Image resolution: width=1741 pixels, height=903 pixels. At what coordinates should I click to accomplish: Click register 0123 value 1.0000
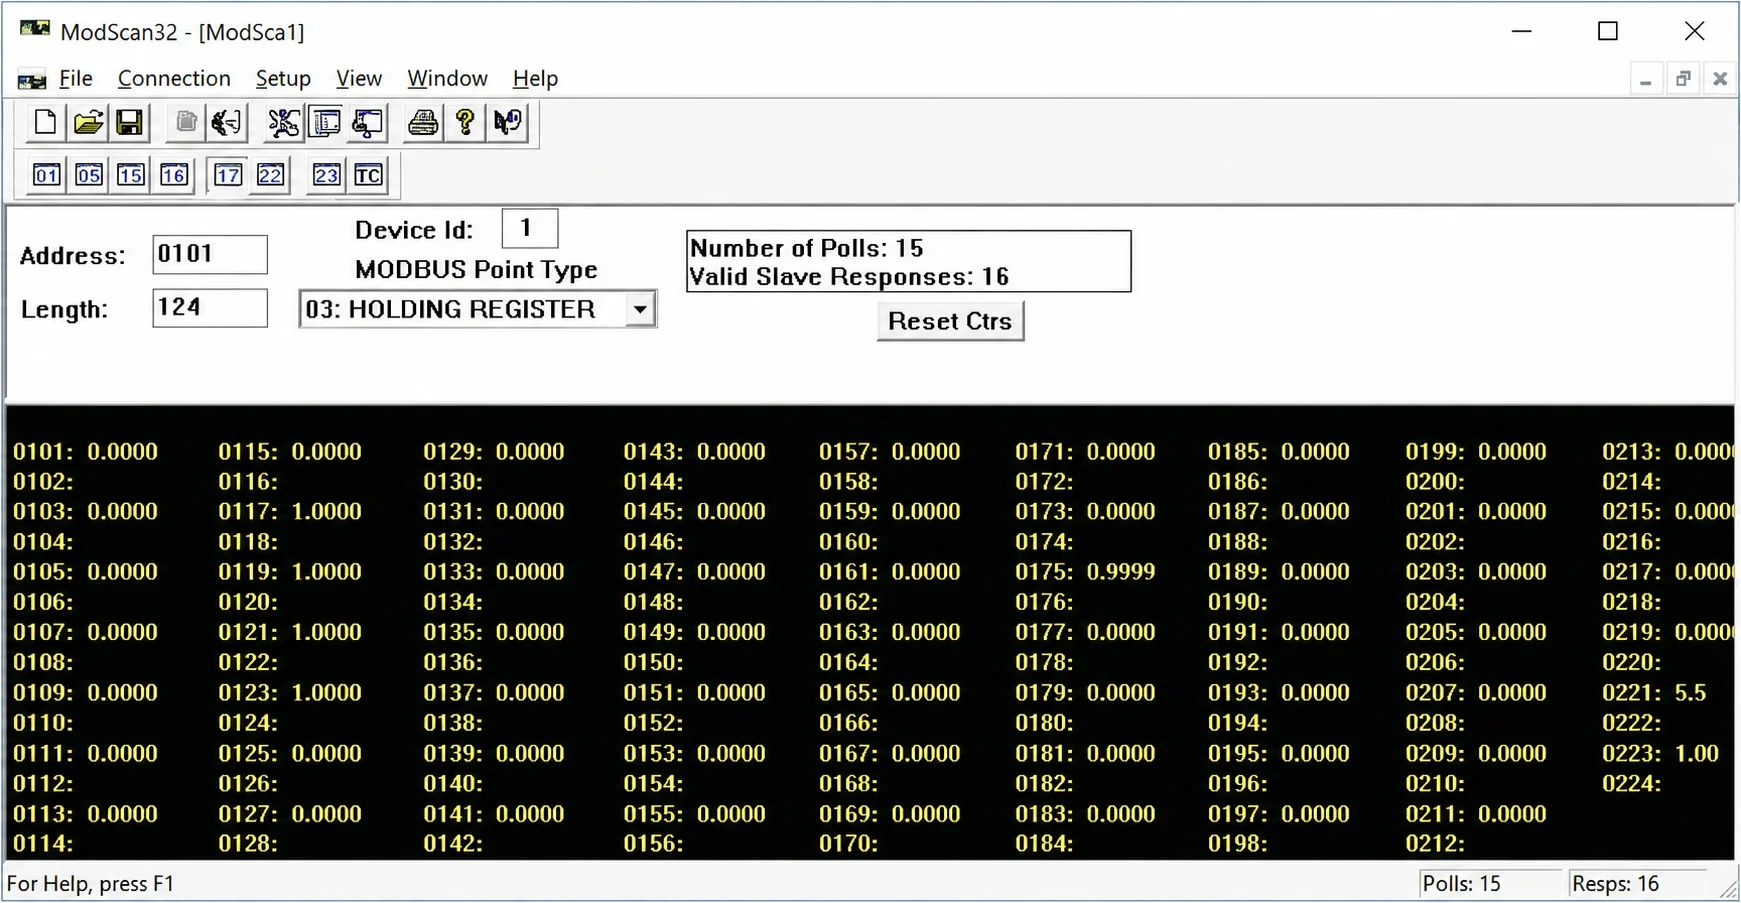click(326, 692)
